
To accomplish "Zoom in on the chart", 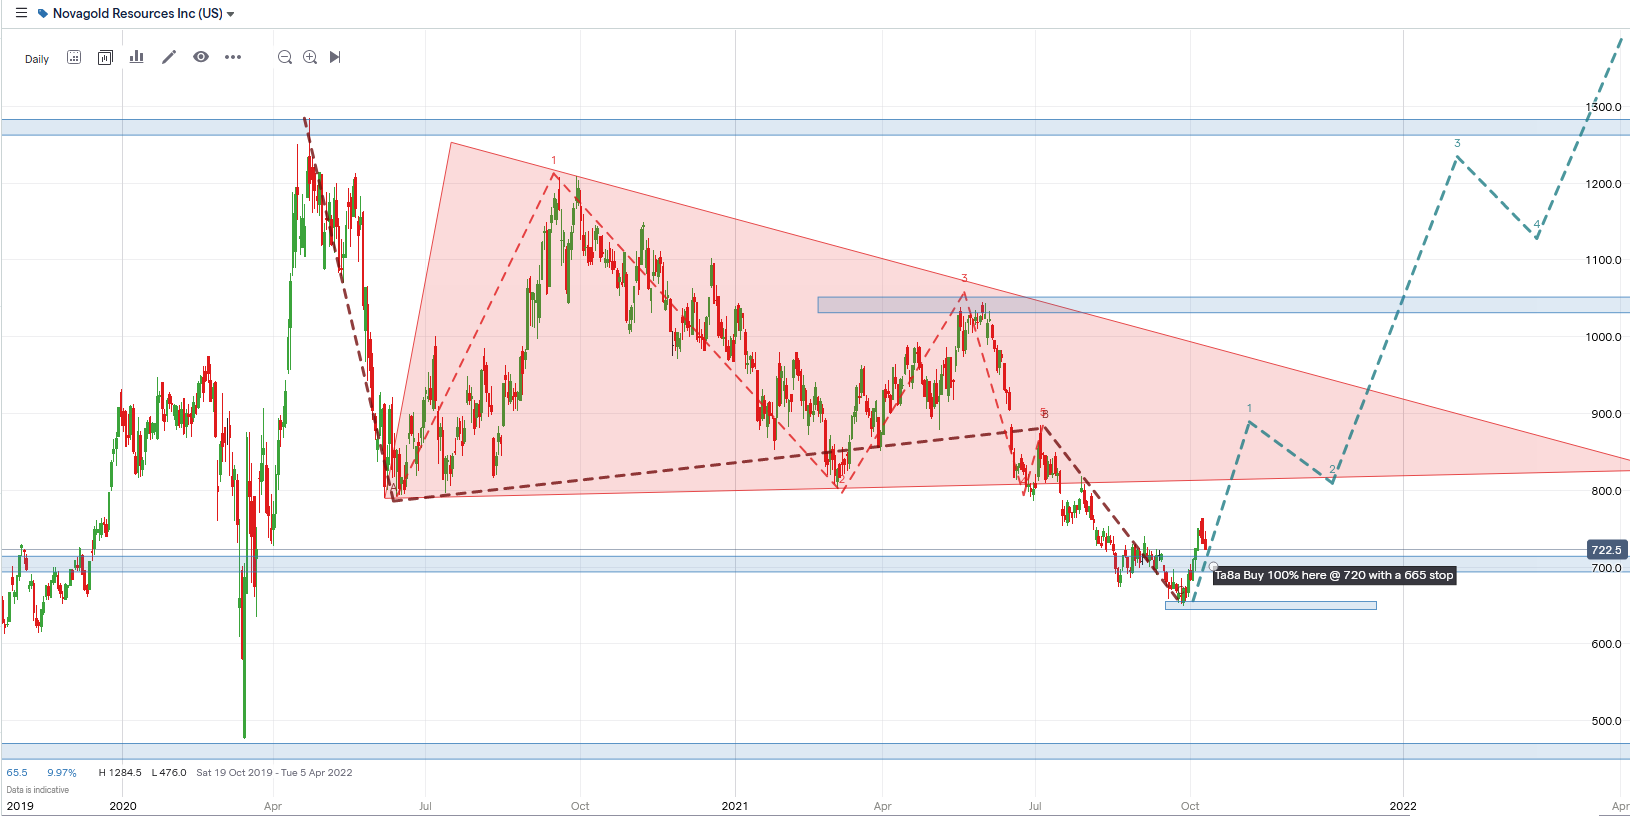I will pyautogui.click(x=310, y=57).
